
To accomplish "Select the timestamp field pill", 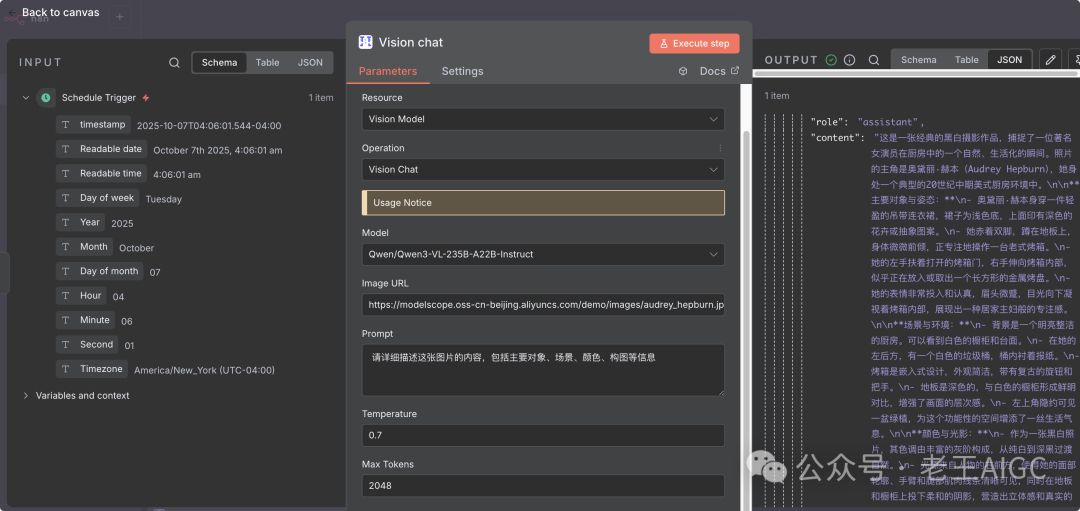I will pos(94,125).
